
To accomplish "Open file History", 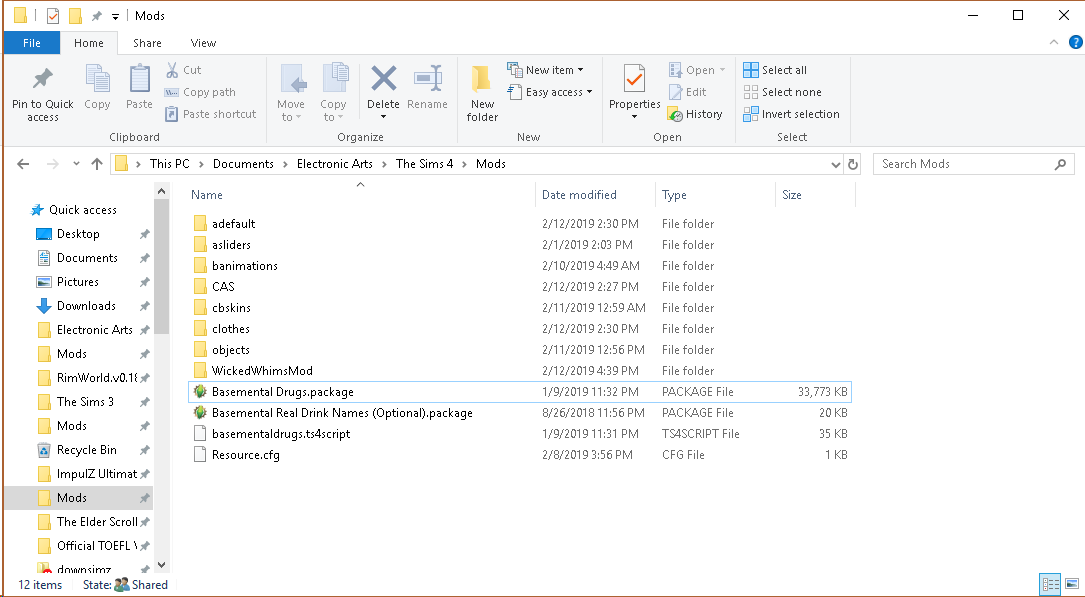I will pos(695,114).
